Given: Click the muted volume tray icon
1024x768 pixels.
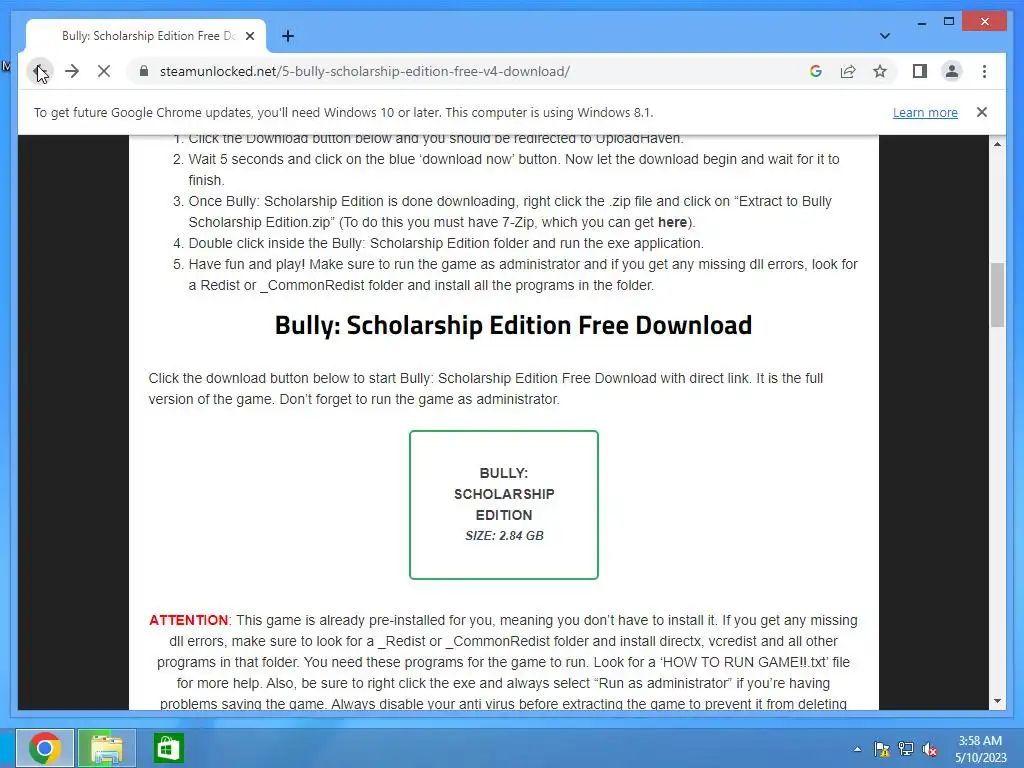Looking at the screenshot, I should click(930, 749).
